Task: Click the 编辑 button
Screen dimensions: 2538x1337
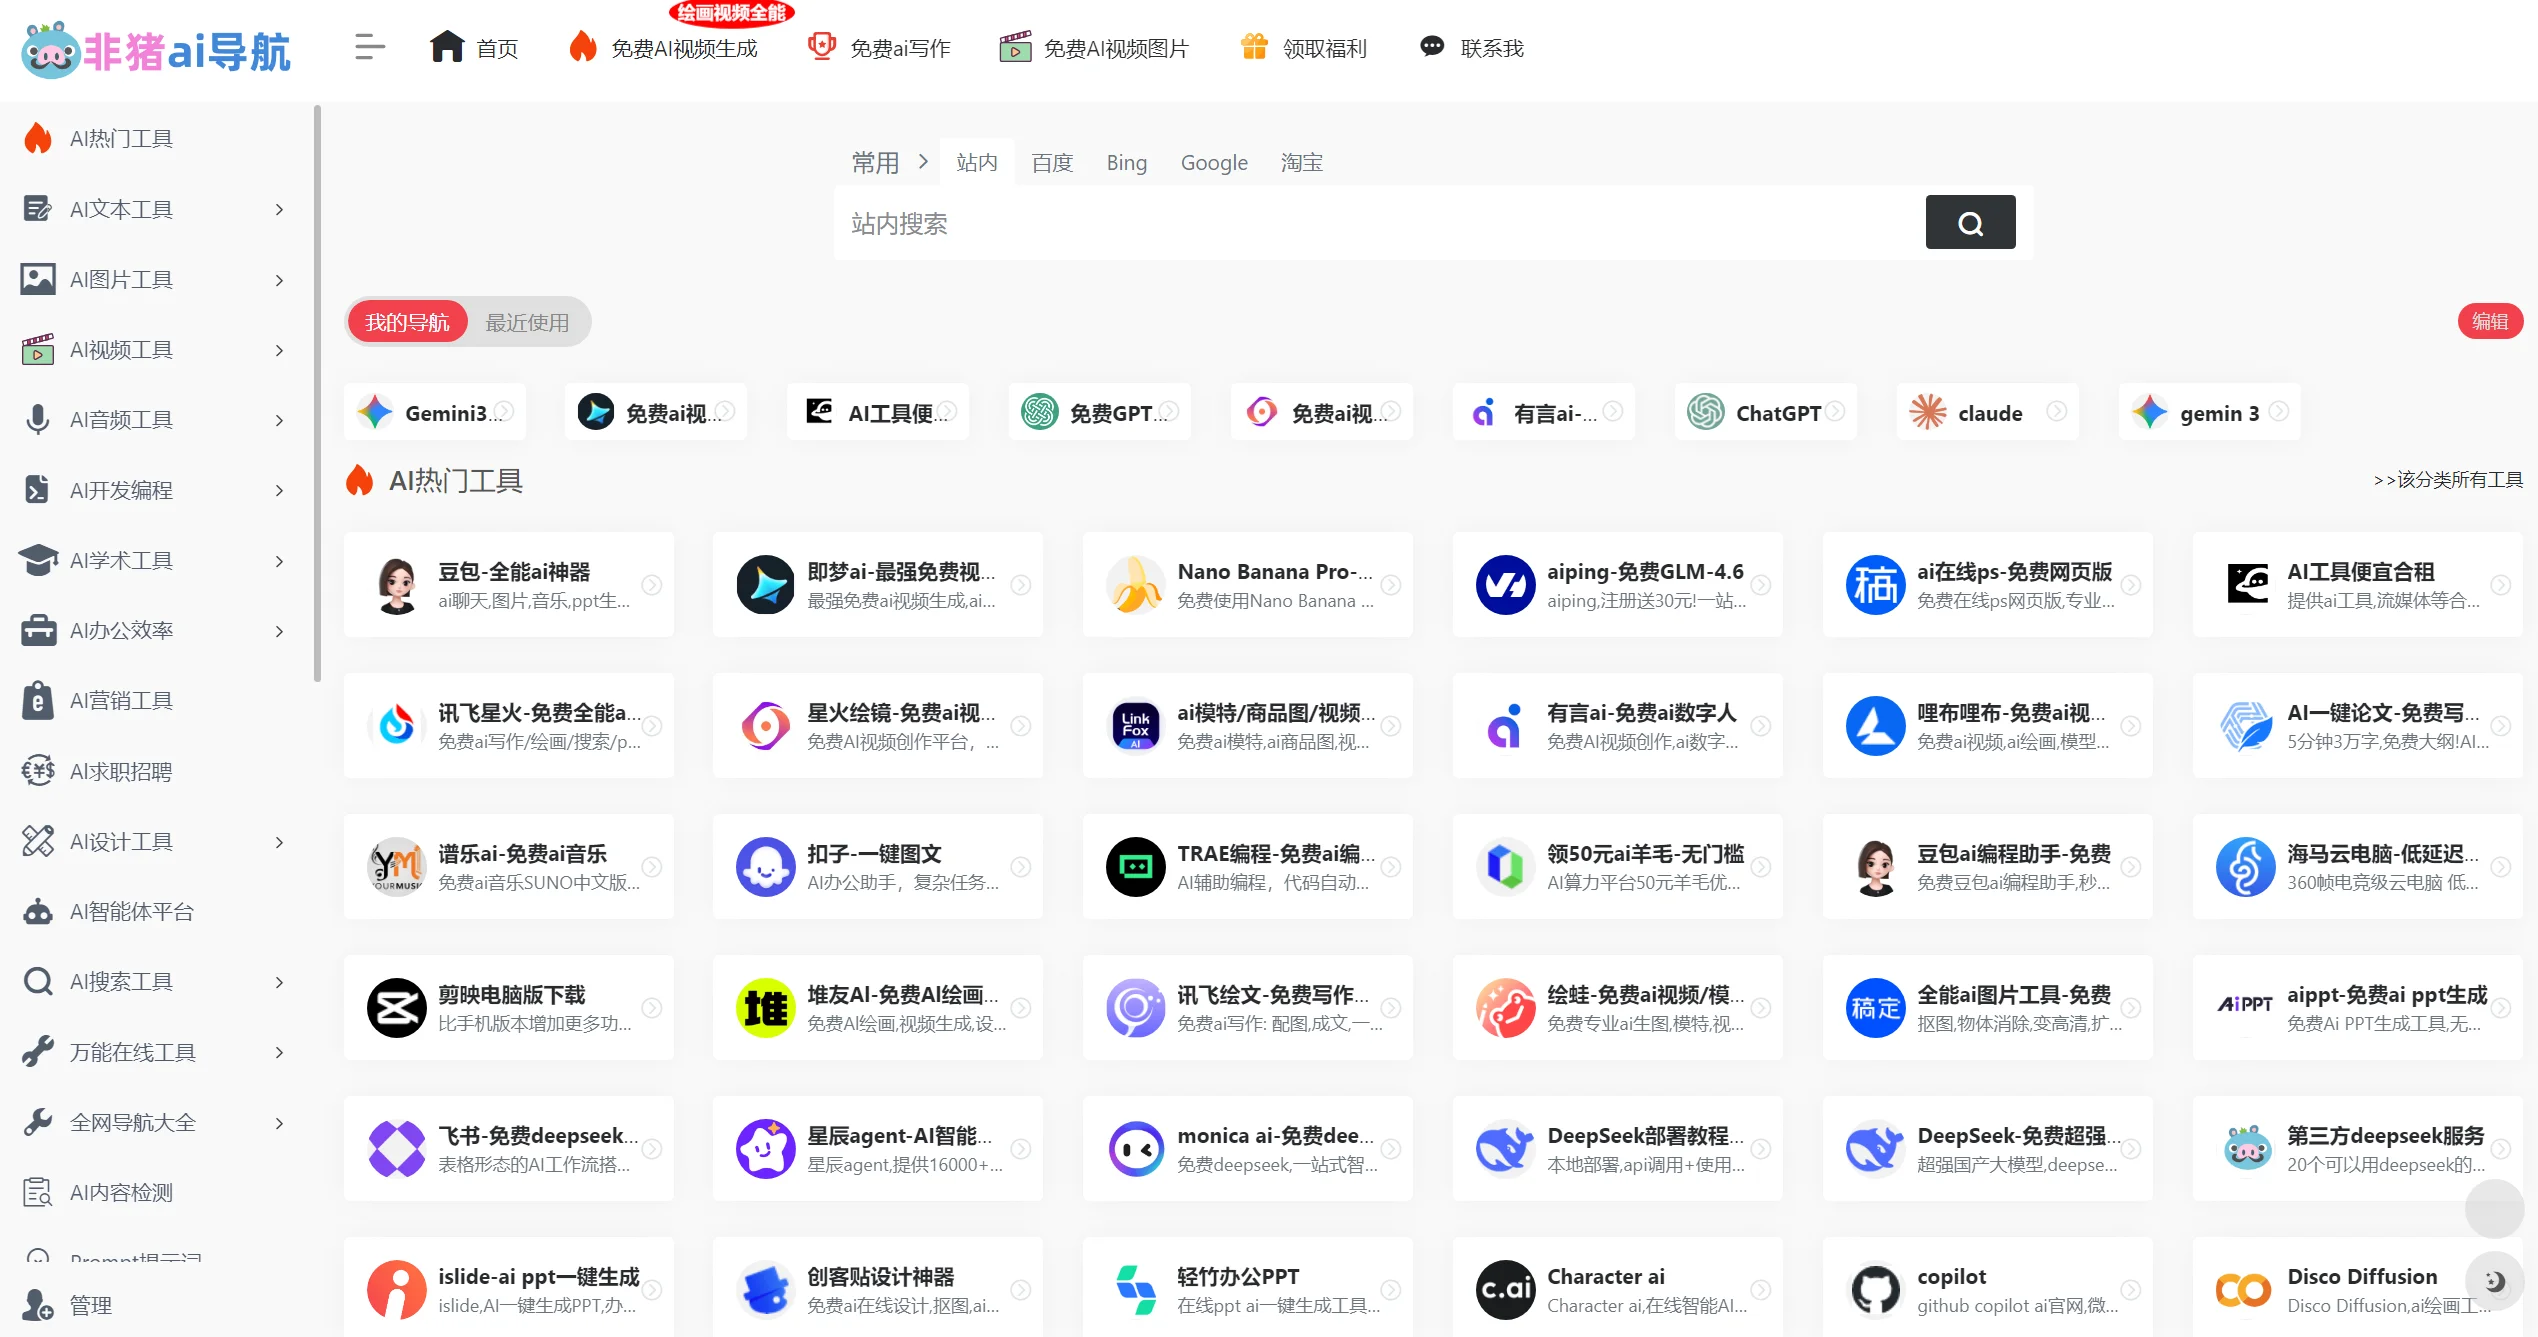Action: 2490,321
